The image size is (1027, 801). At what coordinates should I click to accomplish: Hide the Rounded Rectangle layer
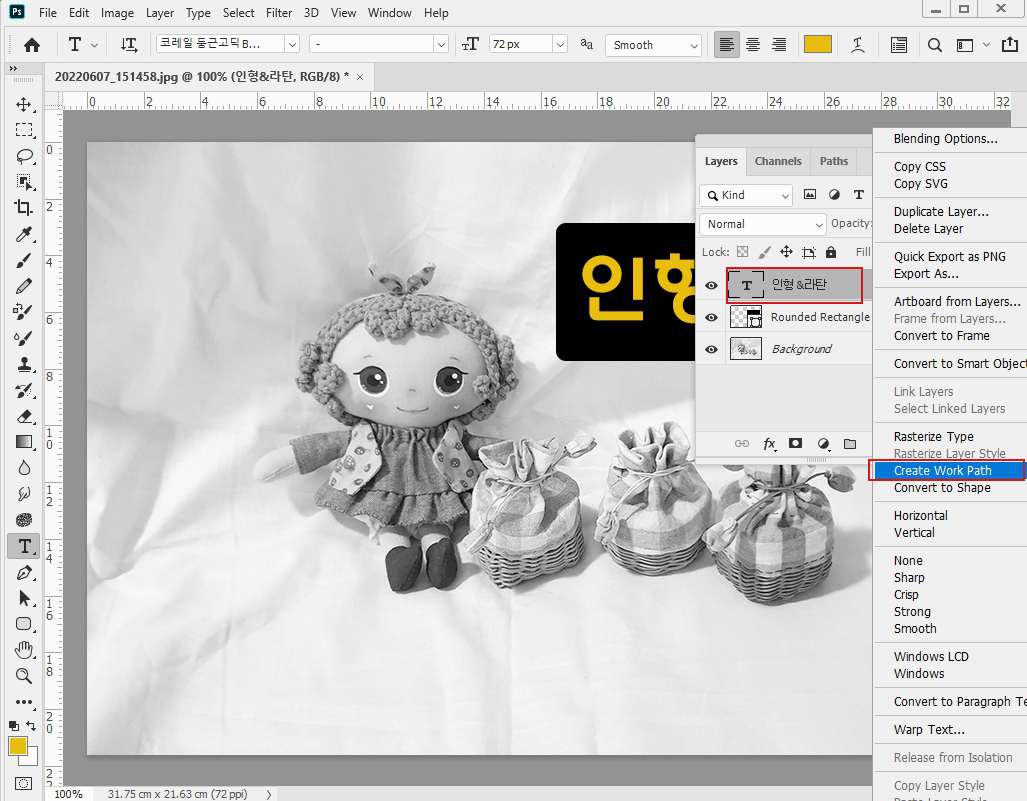711,318
